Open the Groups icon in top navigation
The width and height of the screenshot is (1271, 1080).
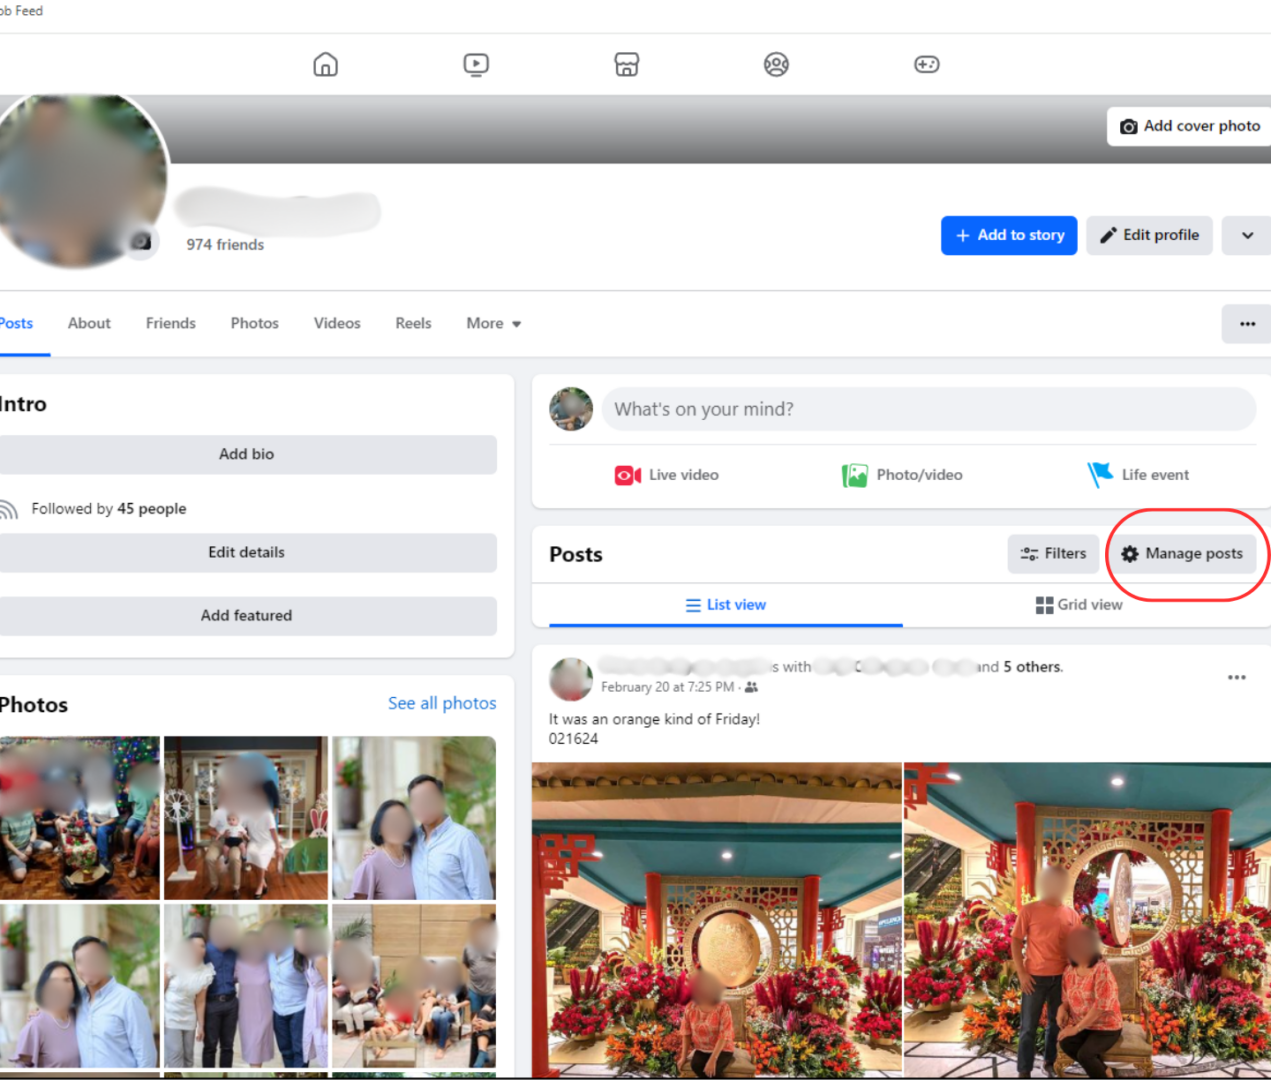coord(776,64)
